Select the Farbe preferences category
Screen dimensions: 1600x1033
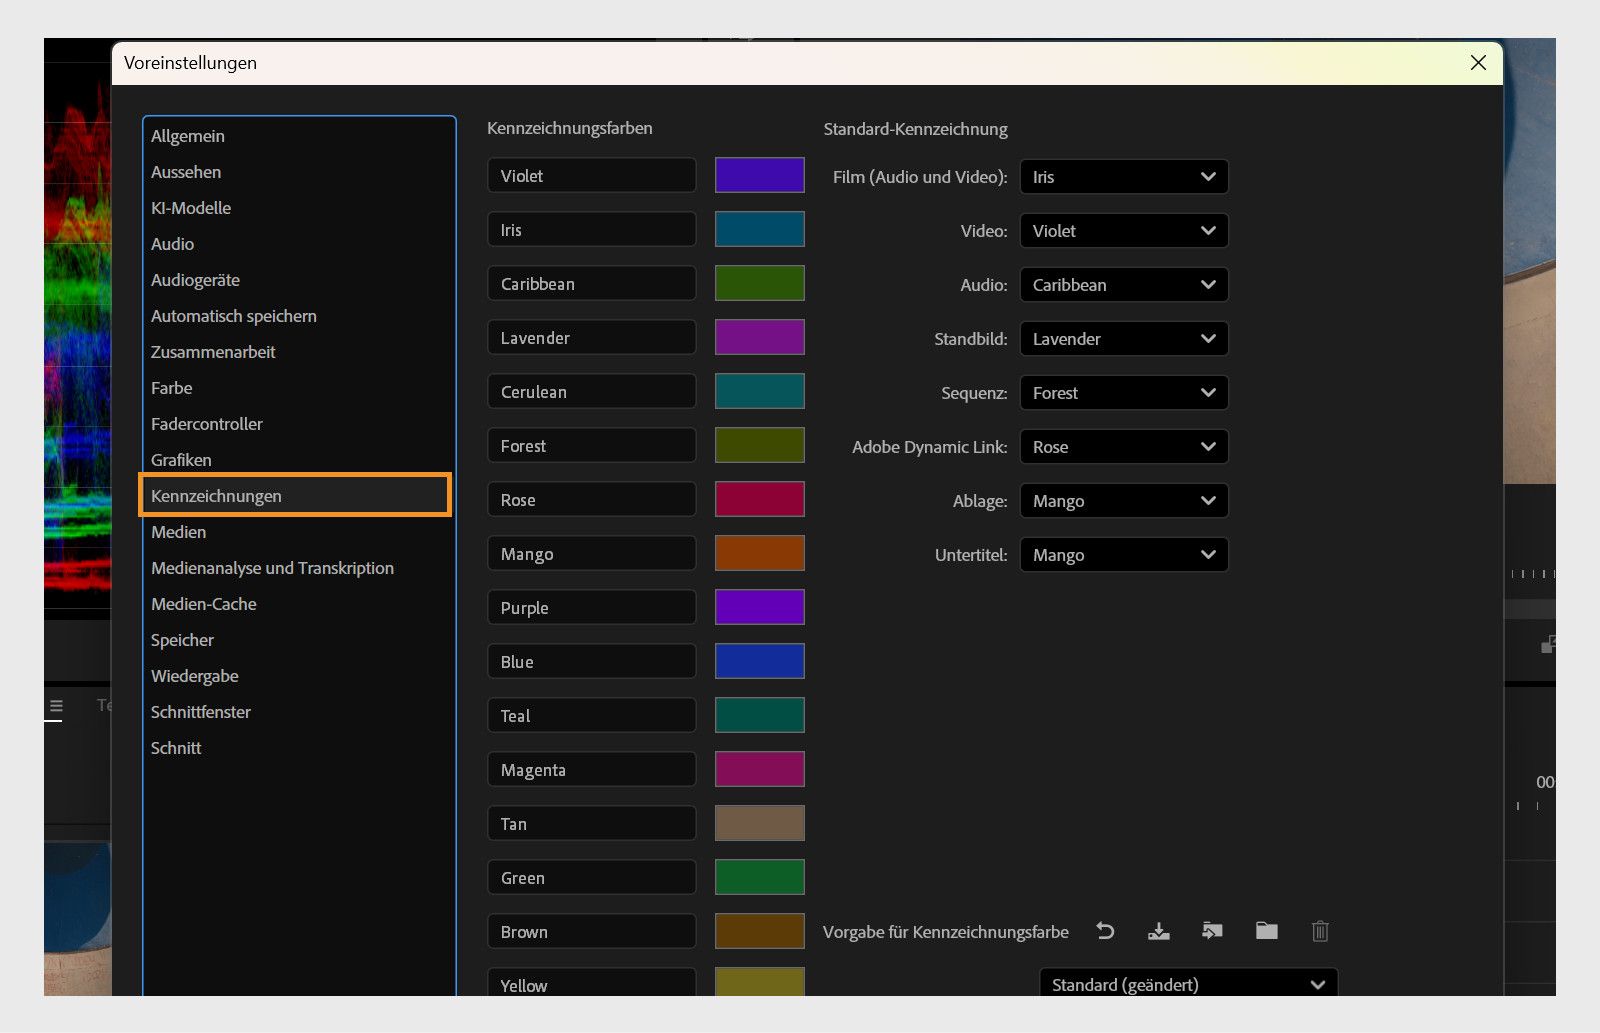click(x=298, y=388)
